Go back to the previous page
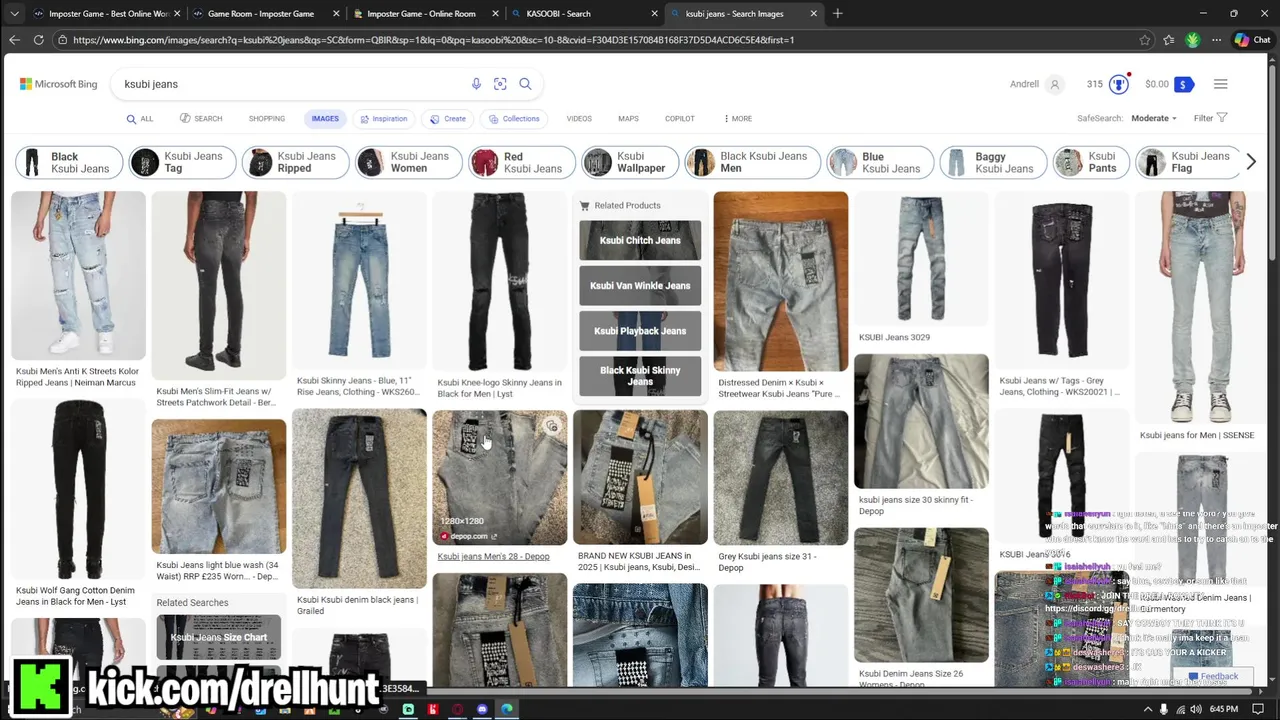Viewport: 1280px width, 720px height. 14,40
